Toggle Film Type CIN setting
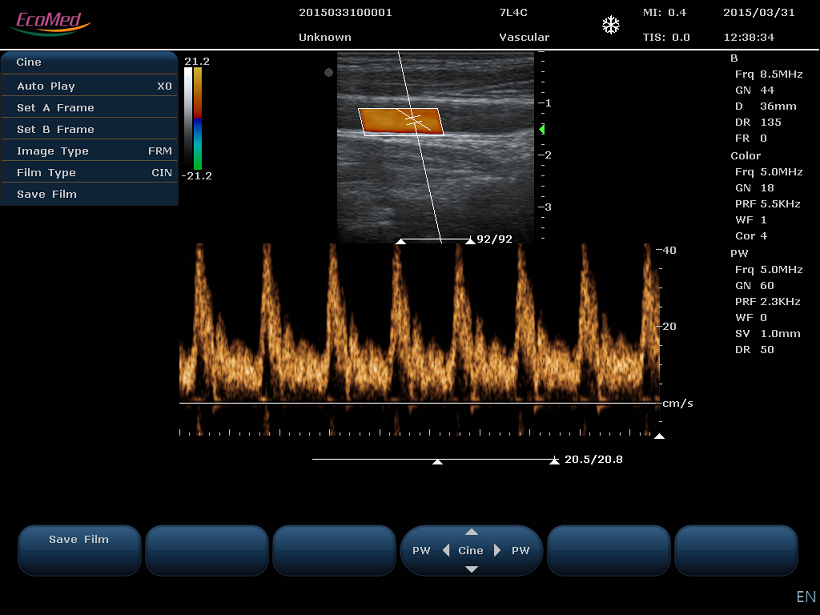This screenshot has height=615, width=820. [x=90, y=173]
